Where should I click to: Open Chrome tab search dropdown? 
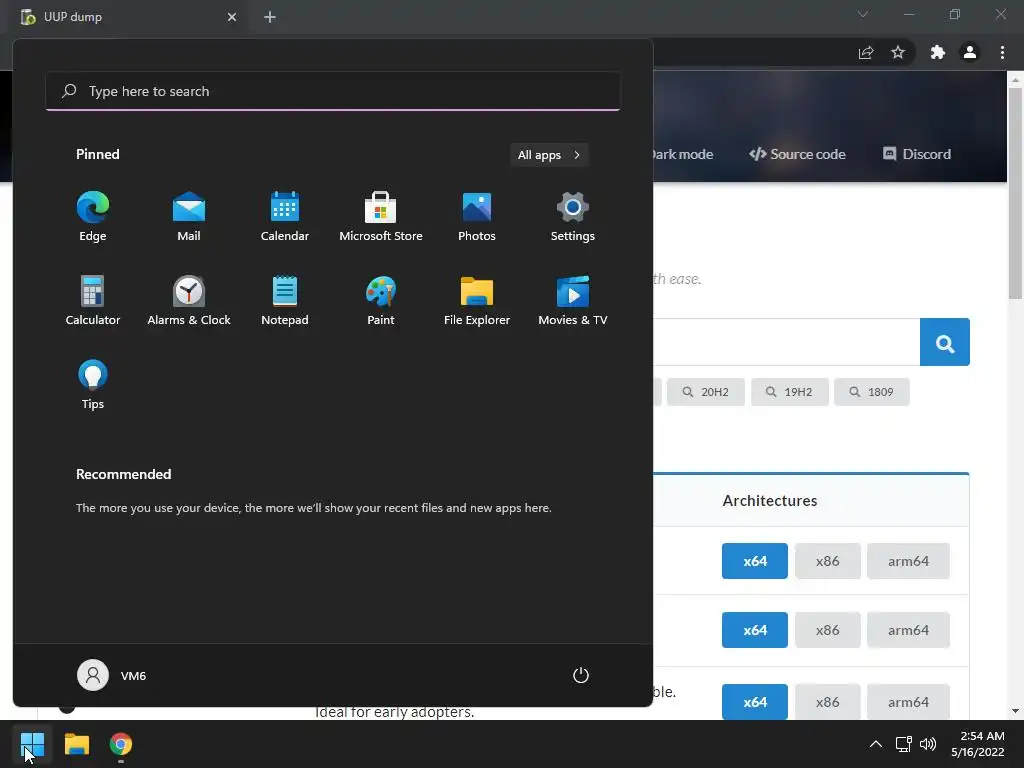pyautogui.click(x=863, y=14)
